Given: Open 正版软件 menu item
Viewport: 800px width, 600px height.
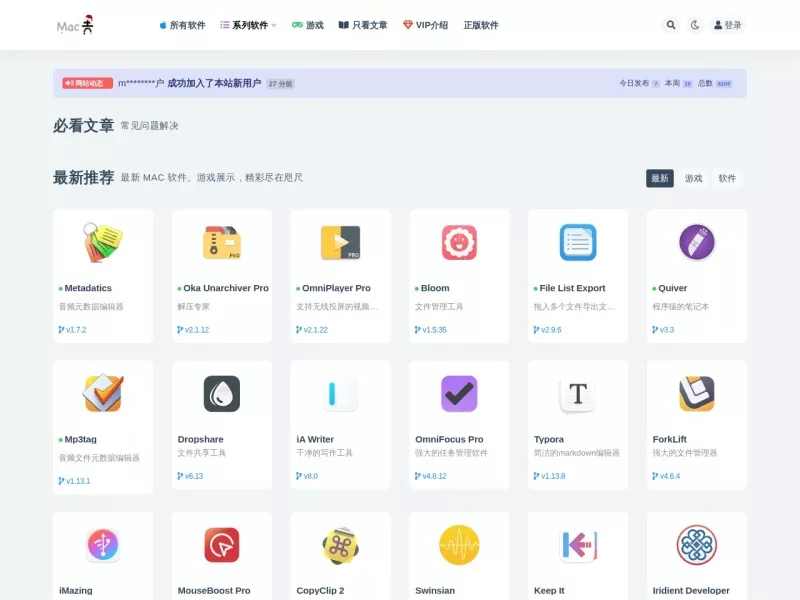Looking at the screenshot, I should click(x=481, y=25).
